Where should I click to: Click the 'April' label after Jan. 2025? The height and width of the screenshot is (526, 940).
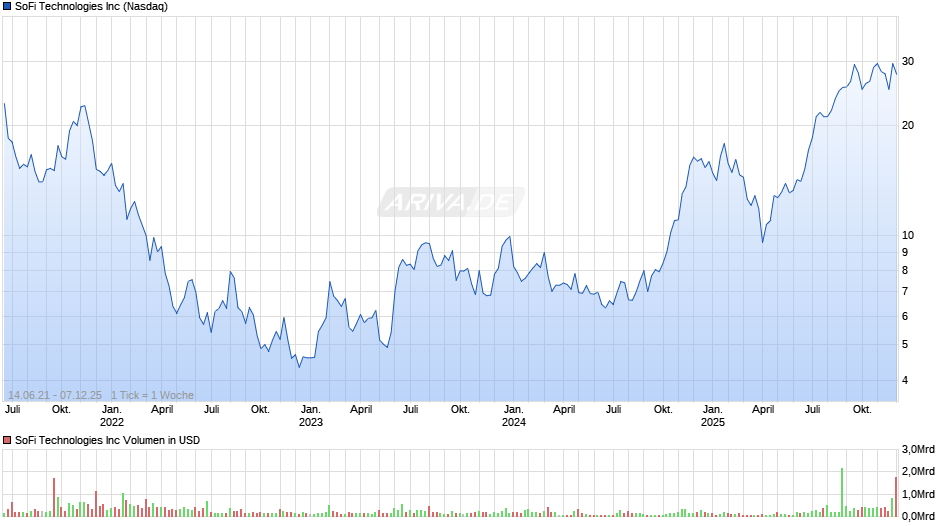(x=763, y=409)
